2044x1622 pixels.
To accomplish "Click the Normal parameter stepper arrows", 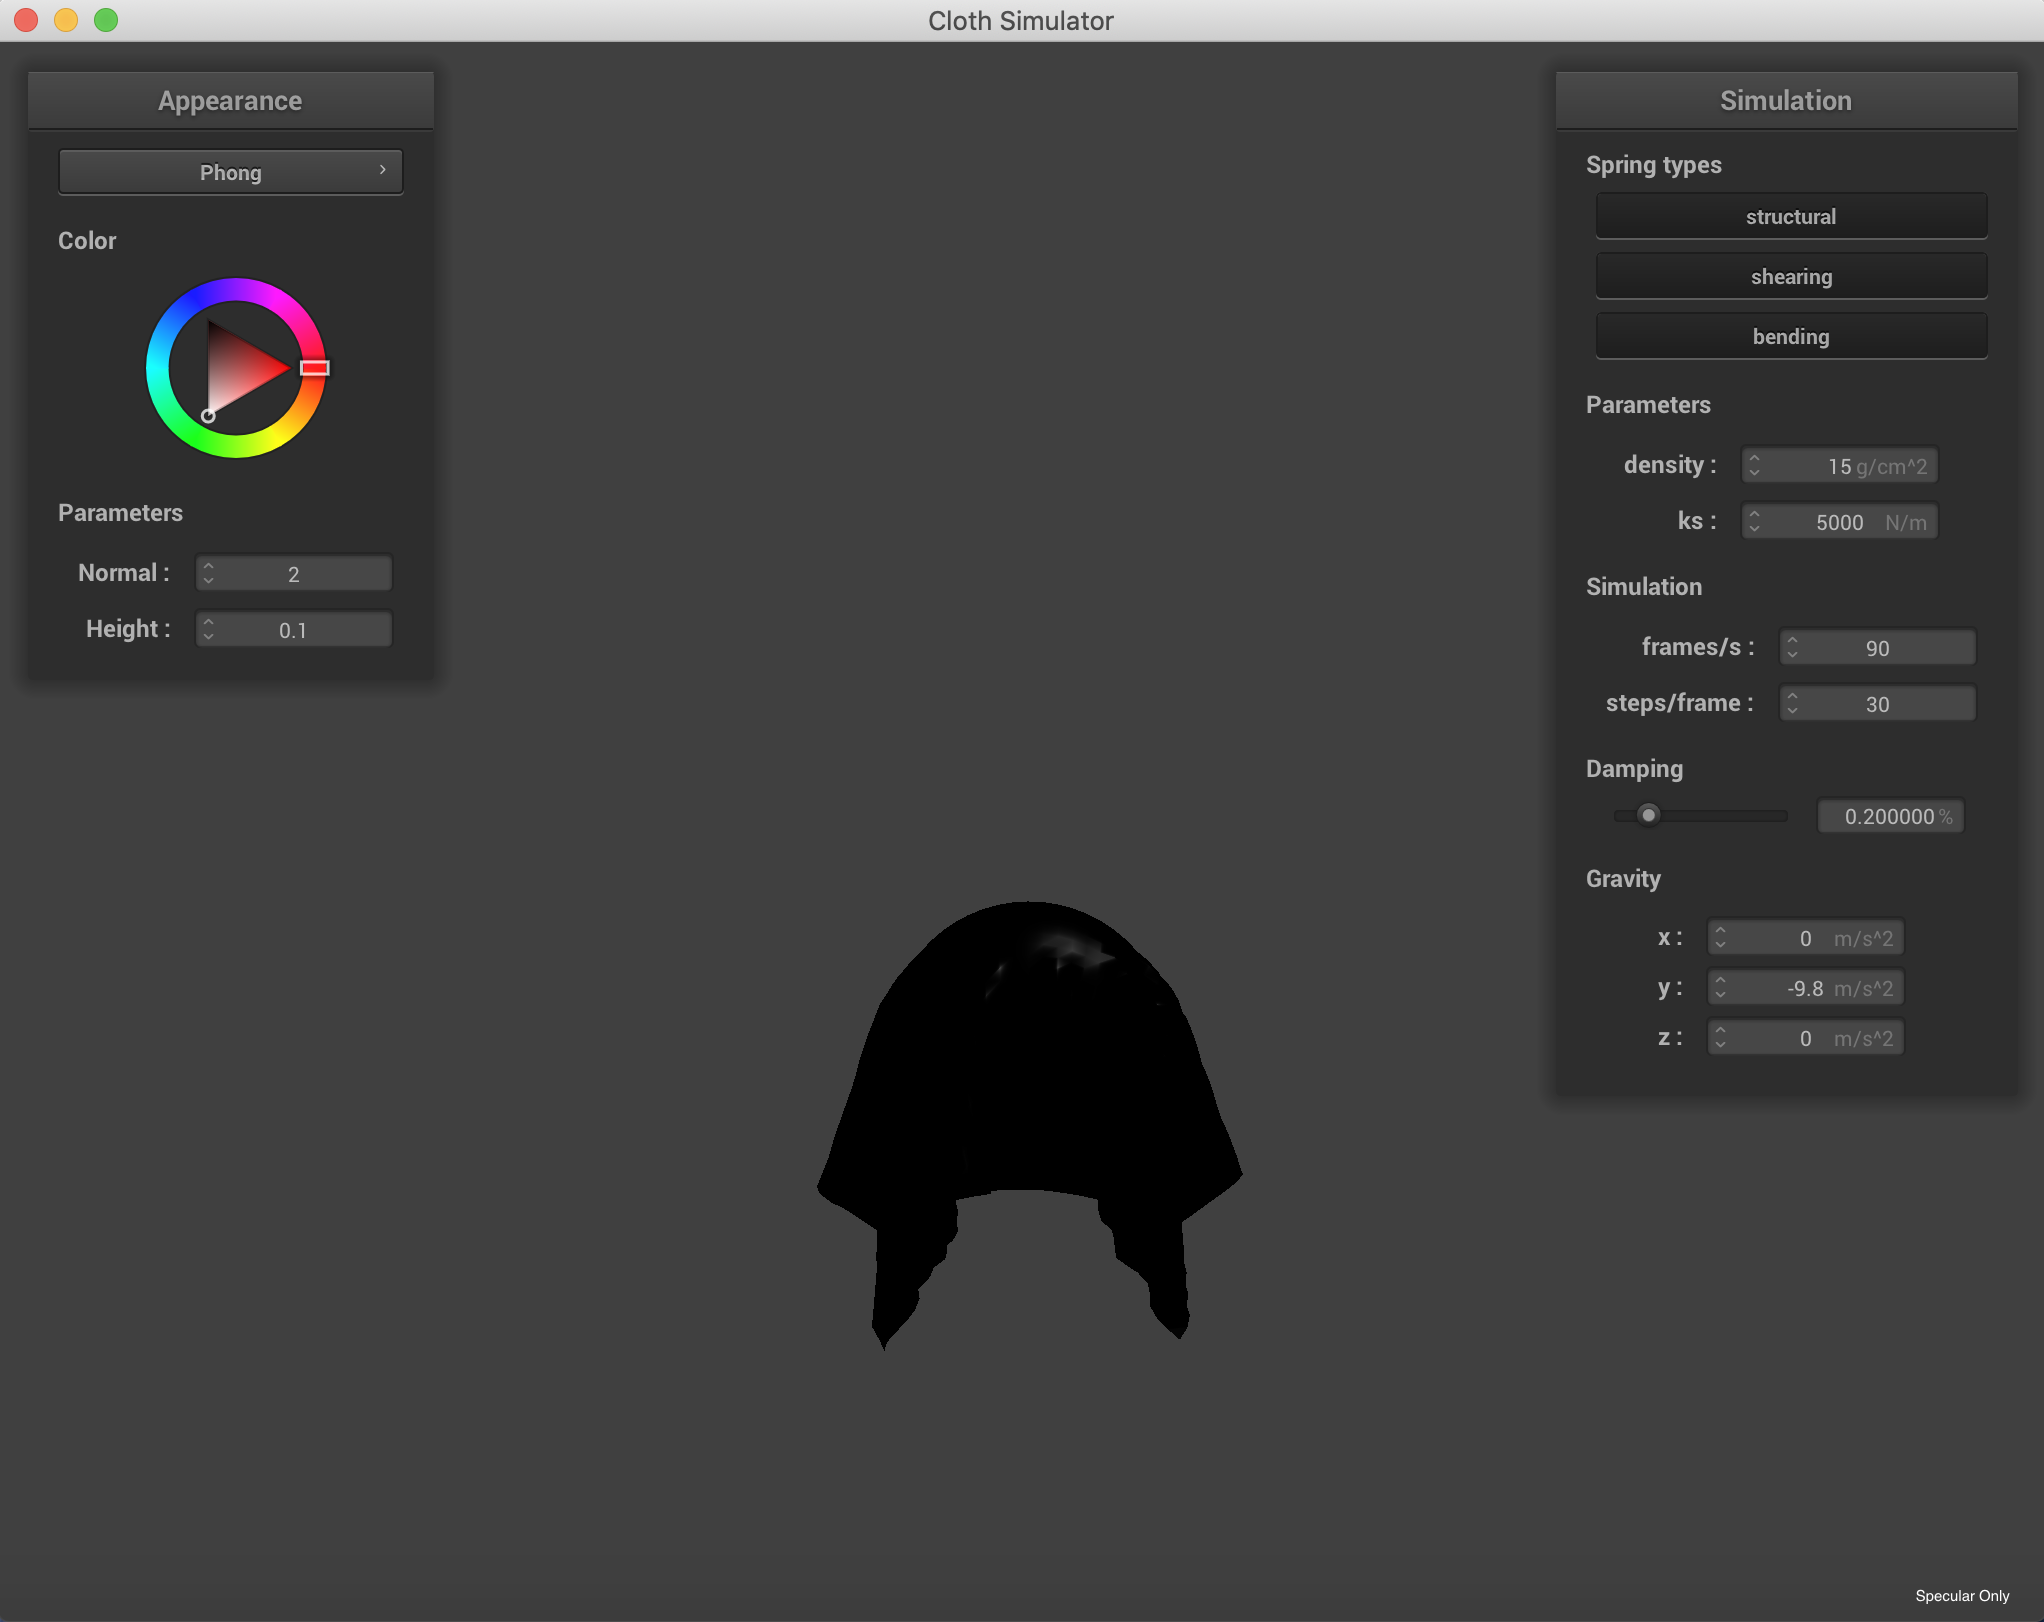I will pyautogui.click(x=208, y=574).
